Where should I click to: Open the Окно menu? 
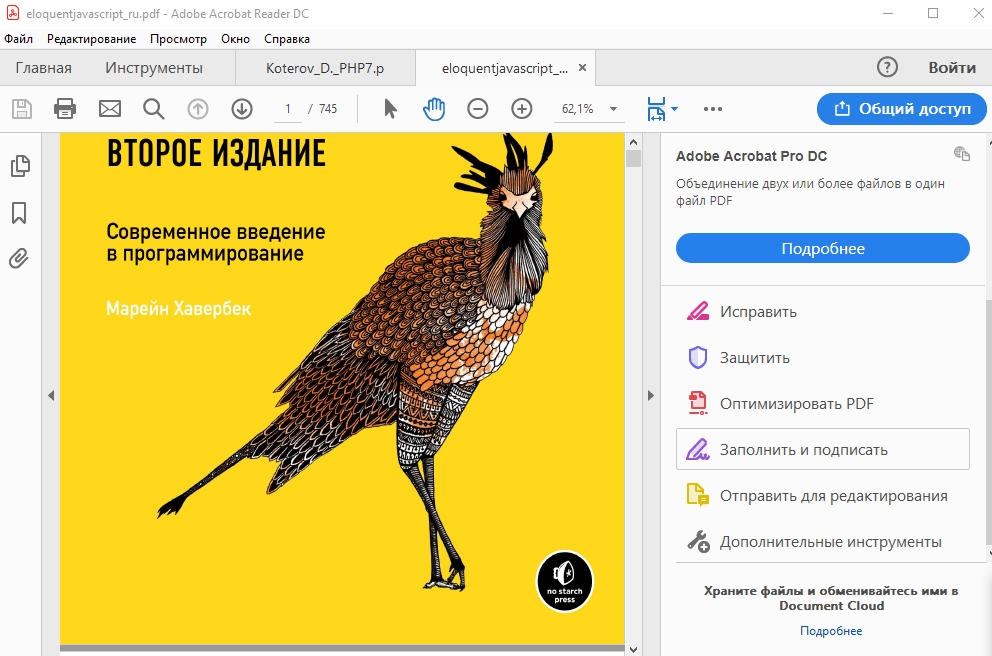coord(235,39)
